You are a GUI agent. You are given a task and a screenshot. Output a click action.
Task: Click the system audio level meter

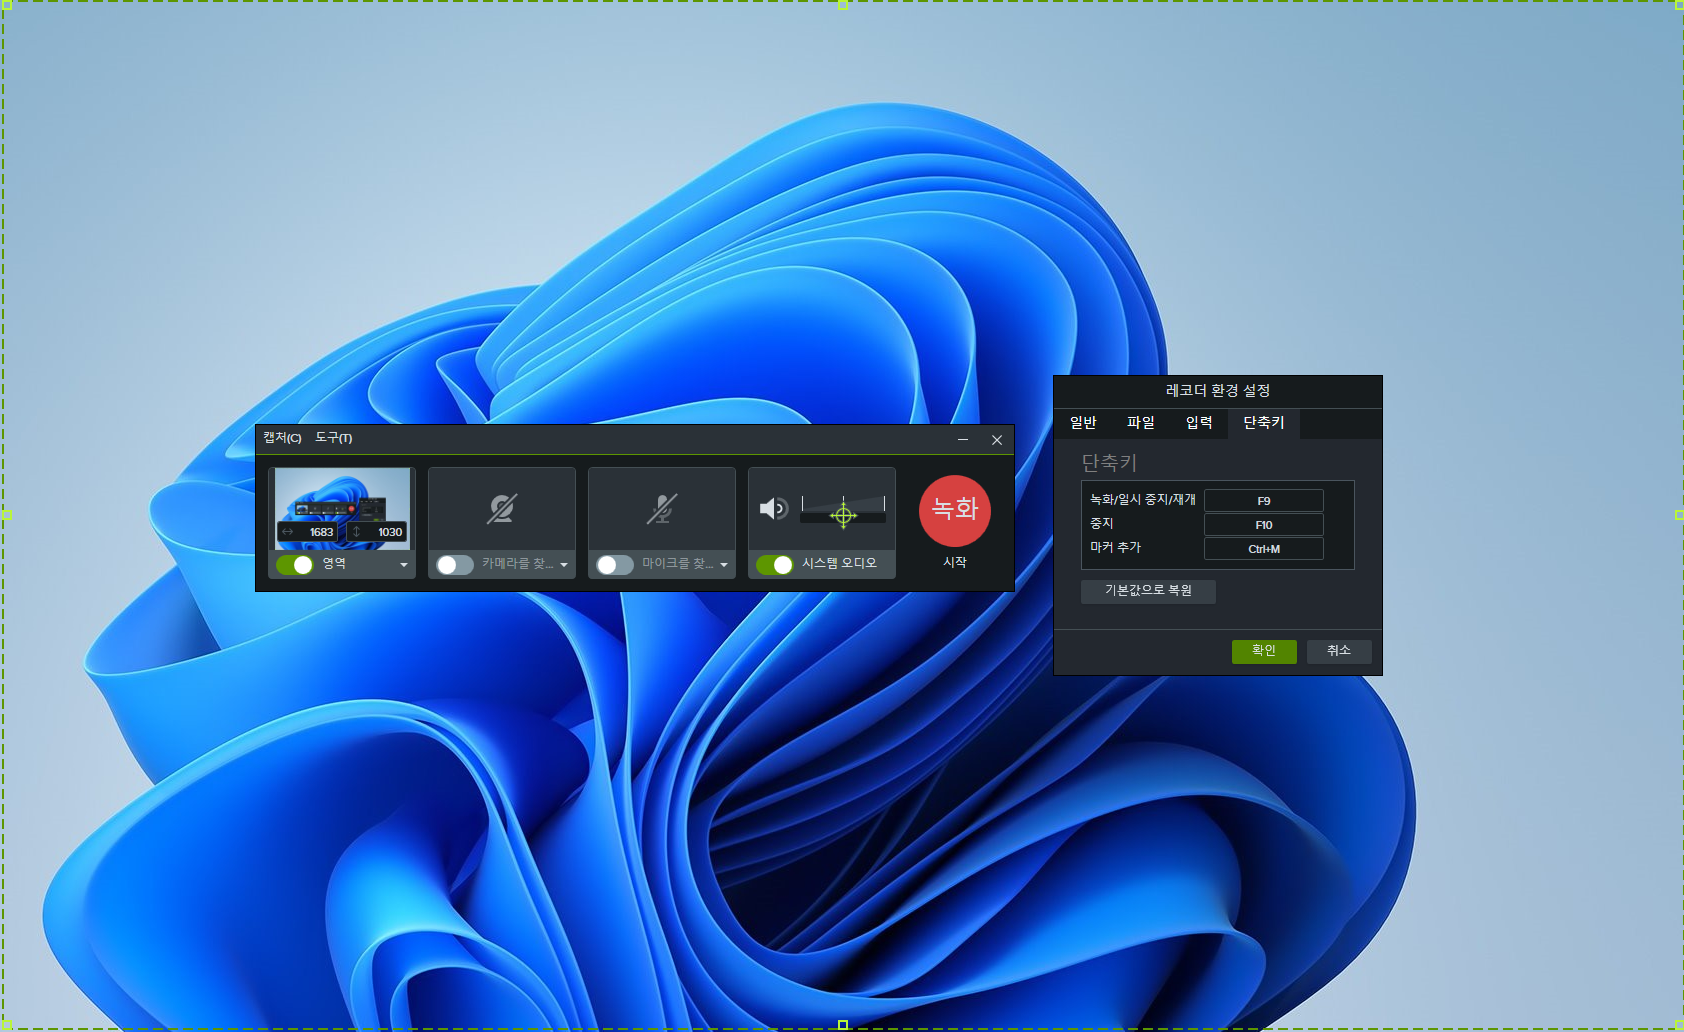(843, 509)
